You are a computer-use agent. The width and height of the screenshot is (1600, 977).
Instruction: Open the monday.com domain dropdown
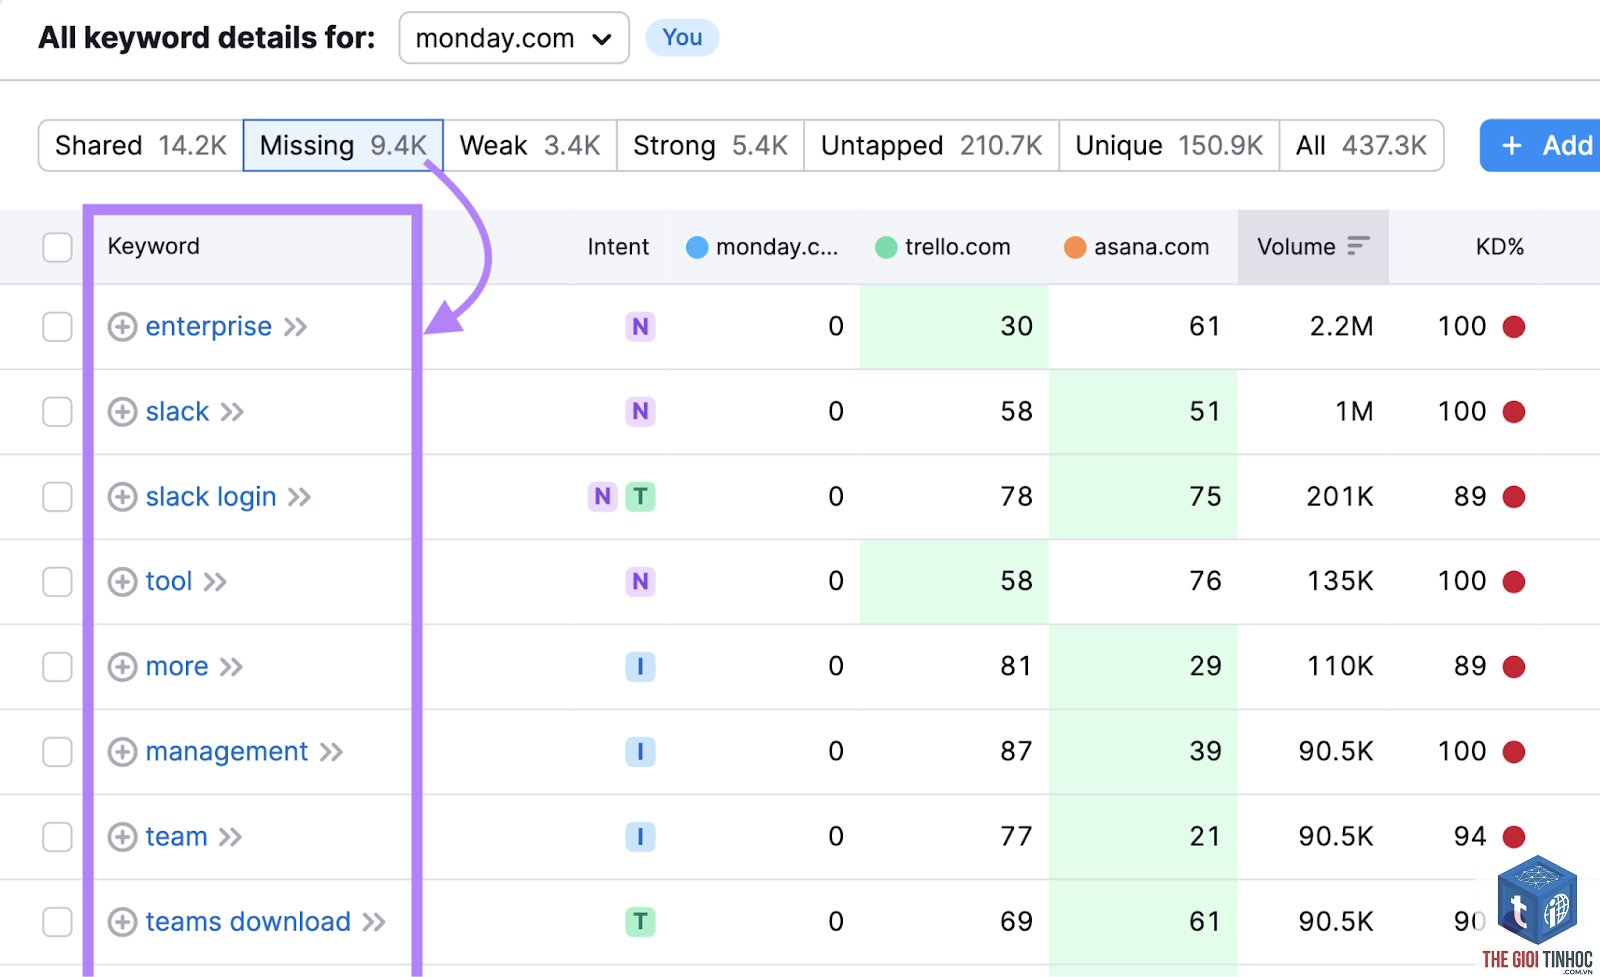(514, 38)
